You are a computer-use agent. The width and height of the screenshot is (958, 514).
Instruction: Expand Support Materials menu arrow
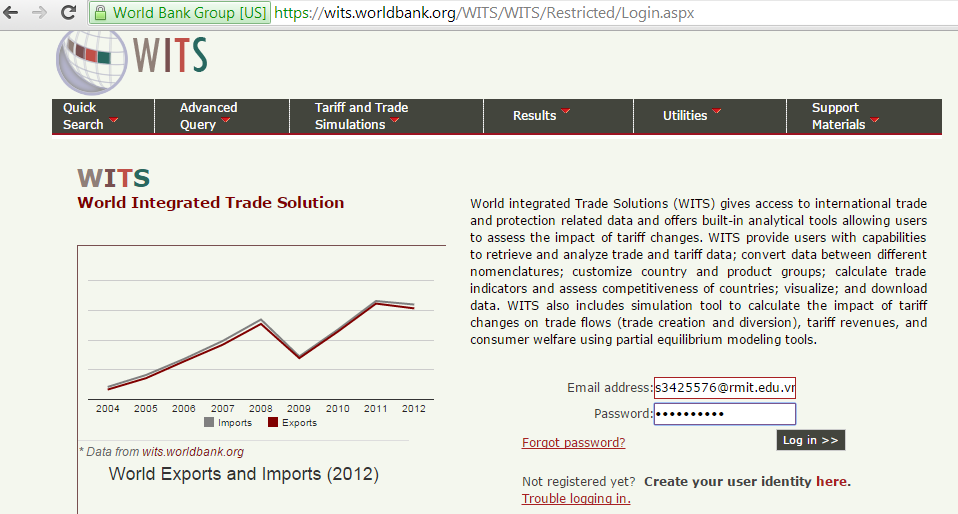[875, 122]
